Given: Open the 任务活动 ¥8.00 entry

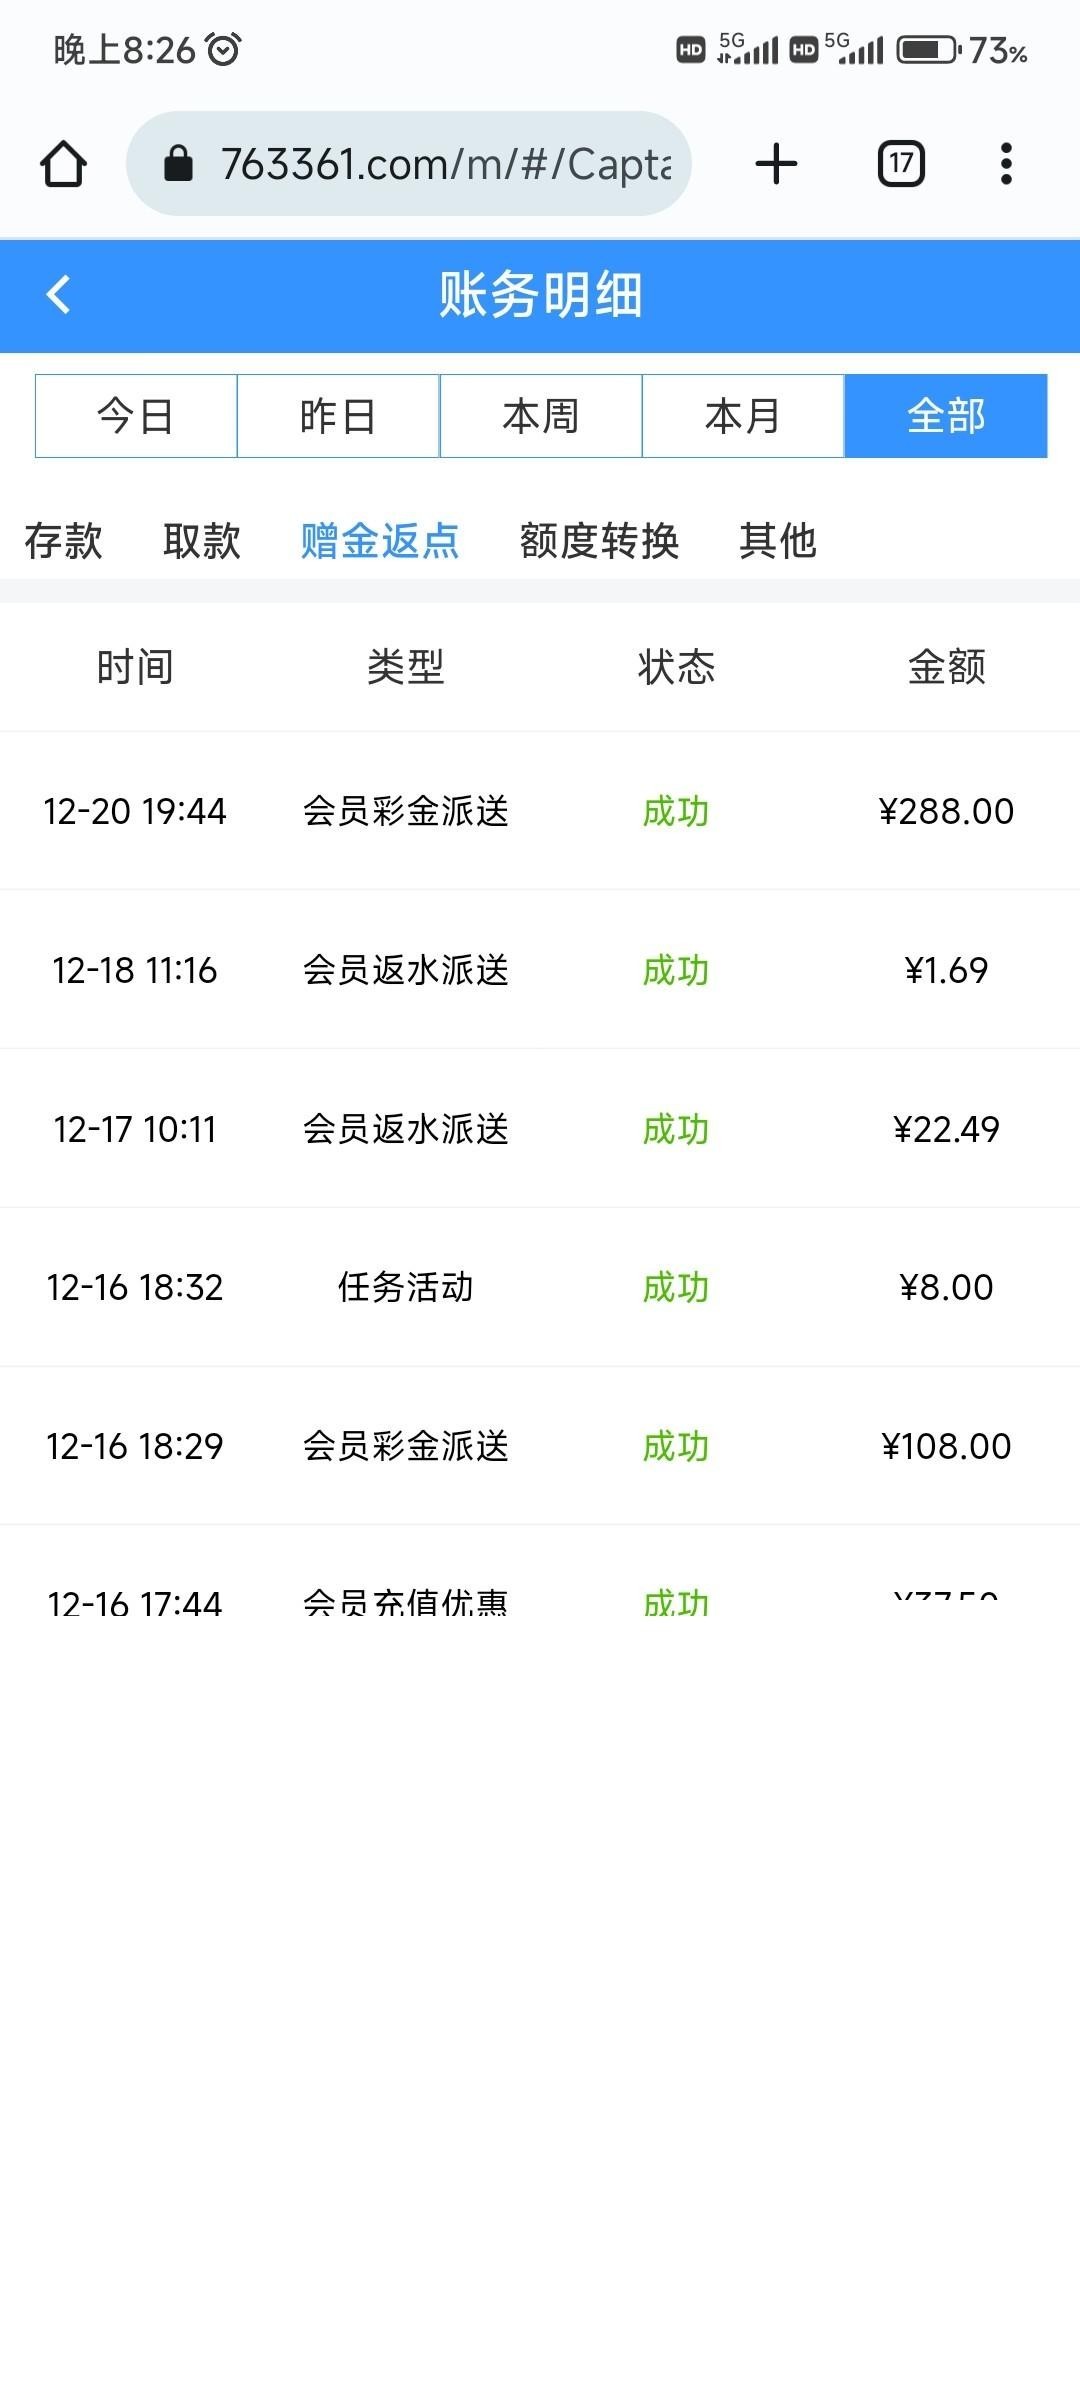Looking at the screenshot, I should pos(540,1287).
